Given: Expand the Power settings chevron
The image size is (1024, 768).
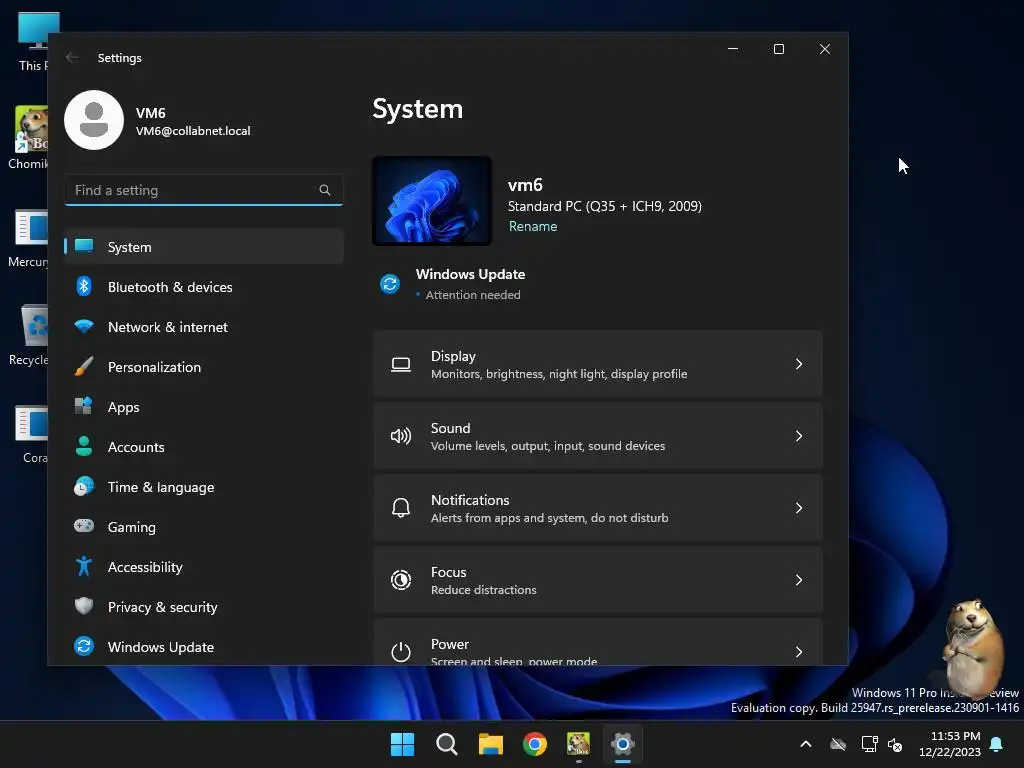Looking at the screenshot, I should 799,652.
